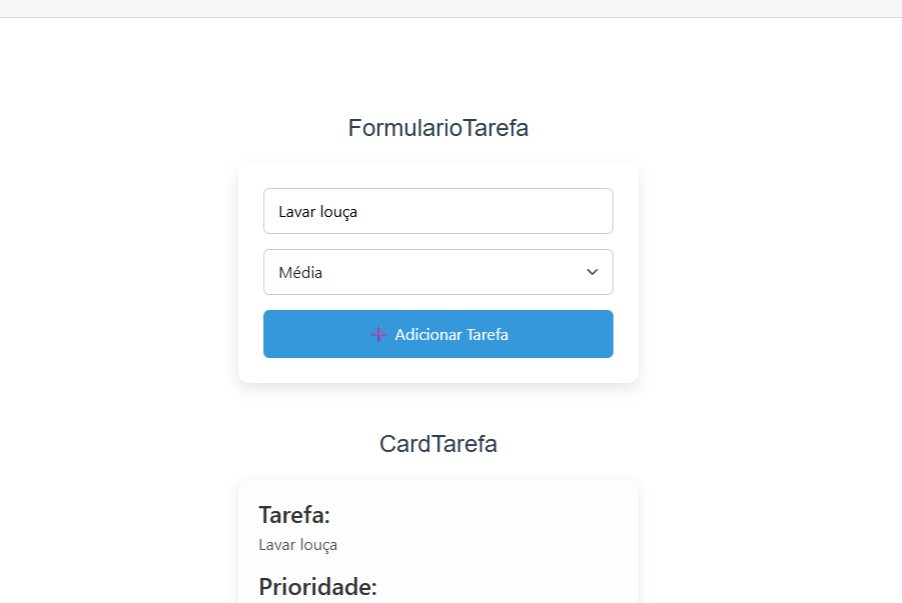Click the blue Adicionar Tarefa button

click(438, 334)
